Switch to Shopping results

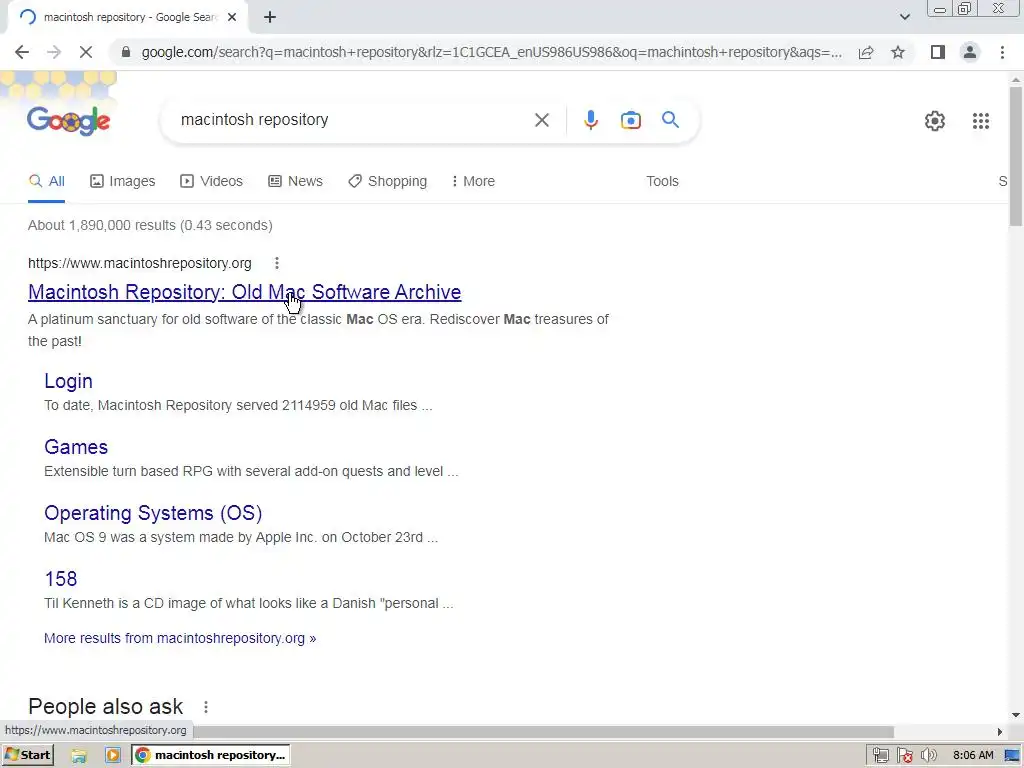click(387, 182)
